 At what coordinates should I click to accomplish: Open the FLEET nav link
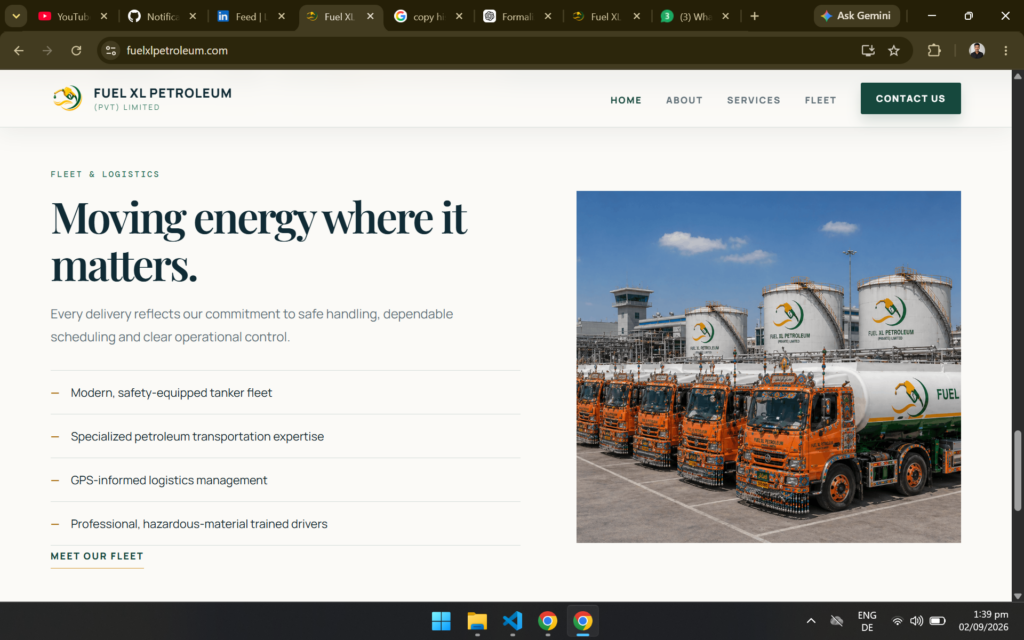820,100
